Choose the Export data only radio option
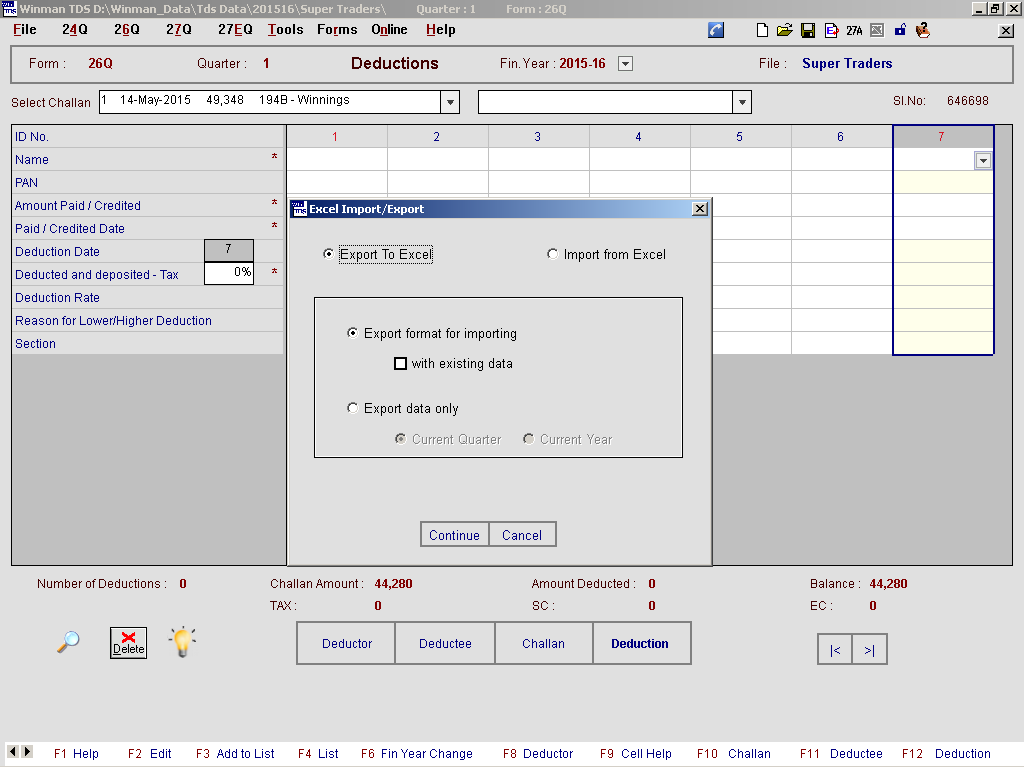 (x=353, y=408)
